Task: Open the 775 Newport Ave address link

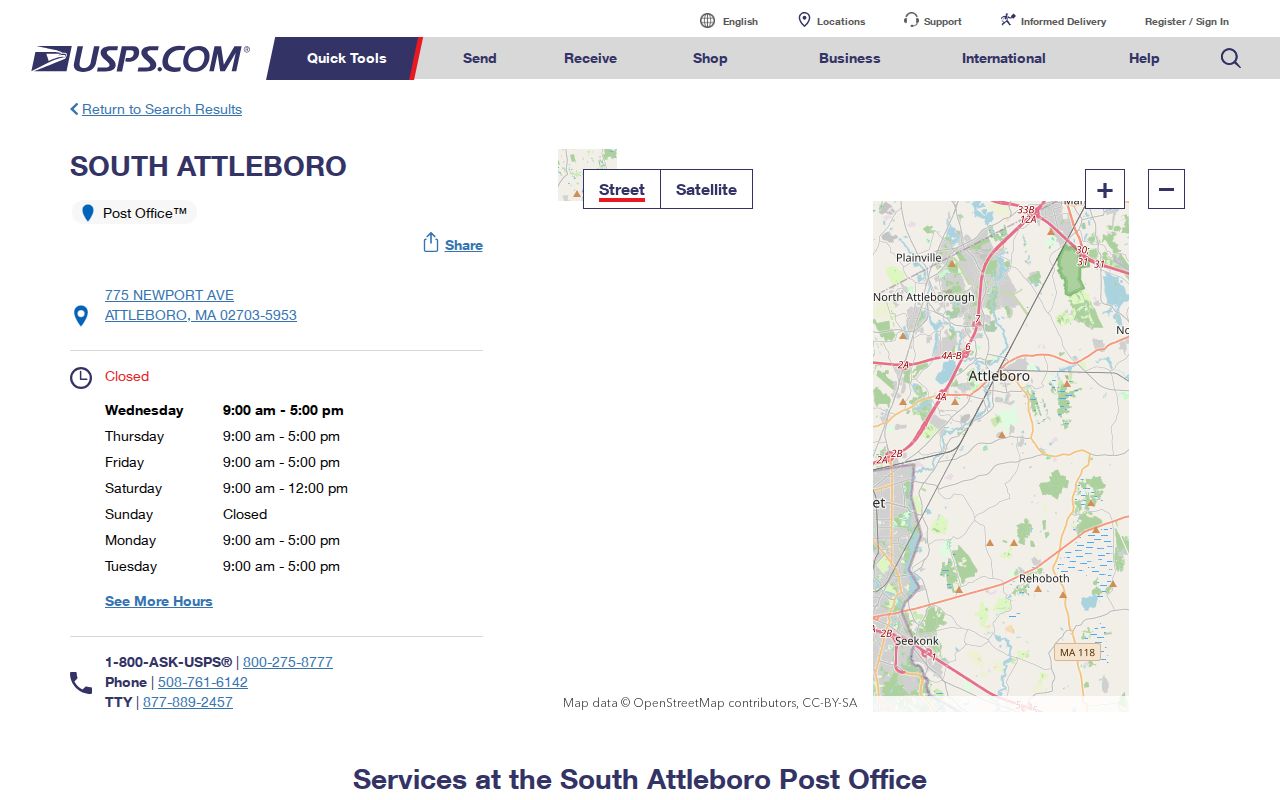Action: (x=201, y=305)
